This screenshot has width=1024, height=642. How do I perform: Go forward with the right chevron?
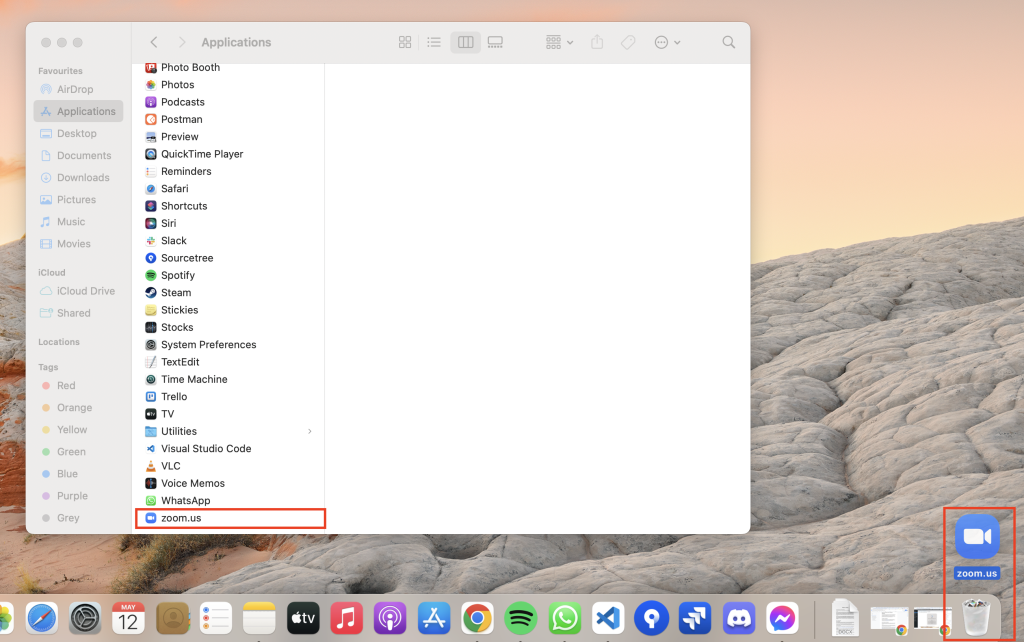[x=182, y=42]
